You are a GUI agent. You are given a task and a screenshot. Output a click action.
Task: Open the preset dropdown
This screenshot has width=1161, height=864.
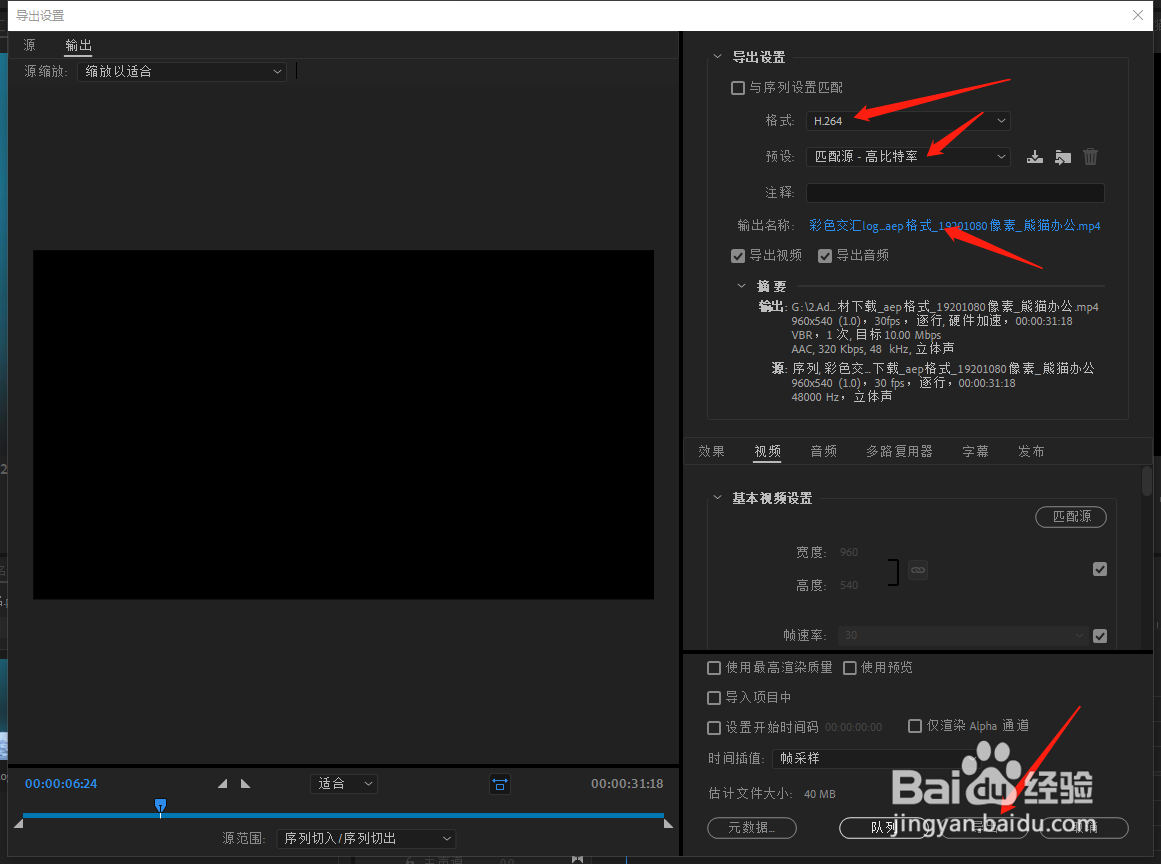[909, 157]
